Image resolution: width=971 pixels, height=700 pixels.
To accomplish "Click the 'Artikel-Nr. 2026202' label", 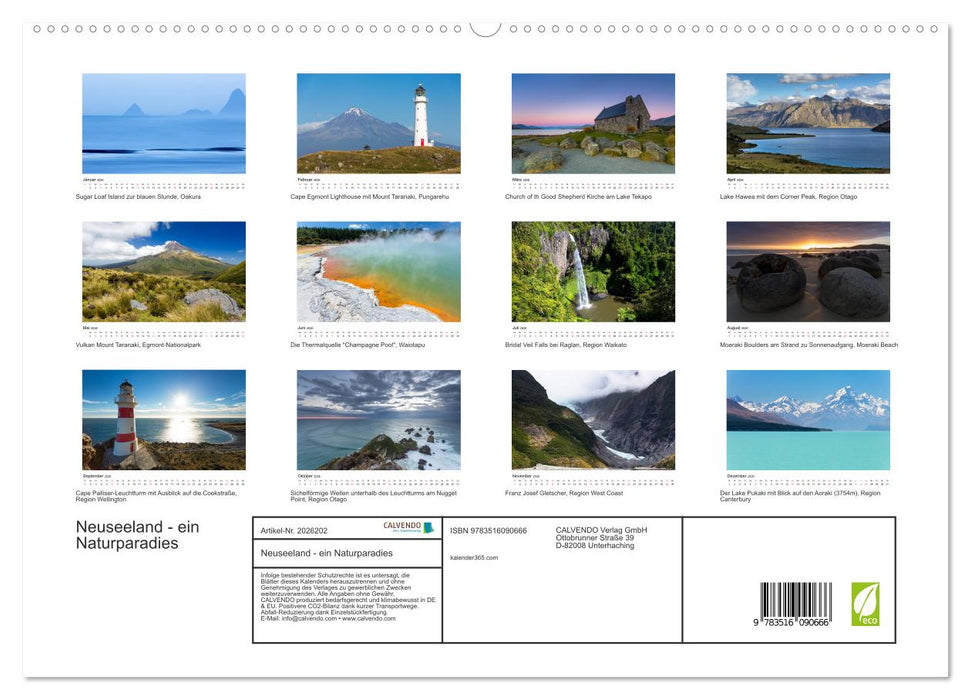I will point(294,531).
